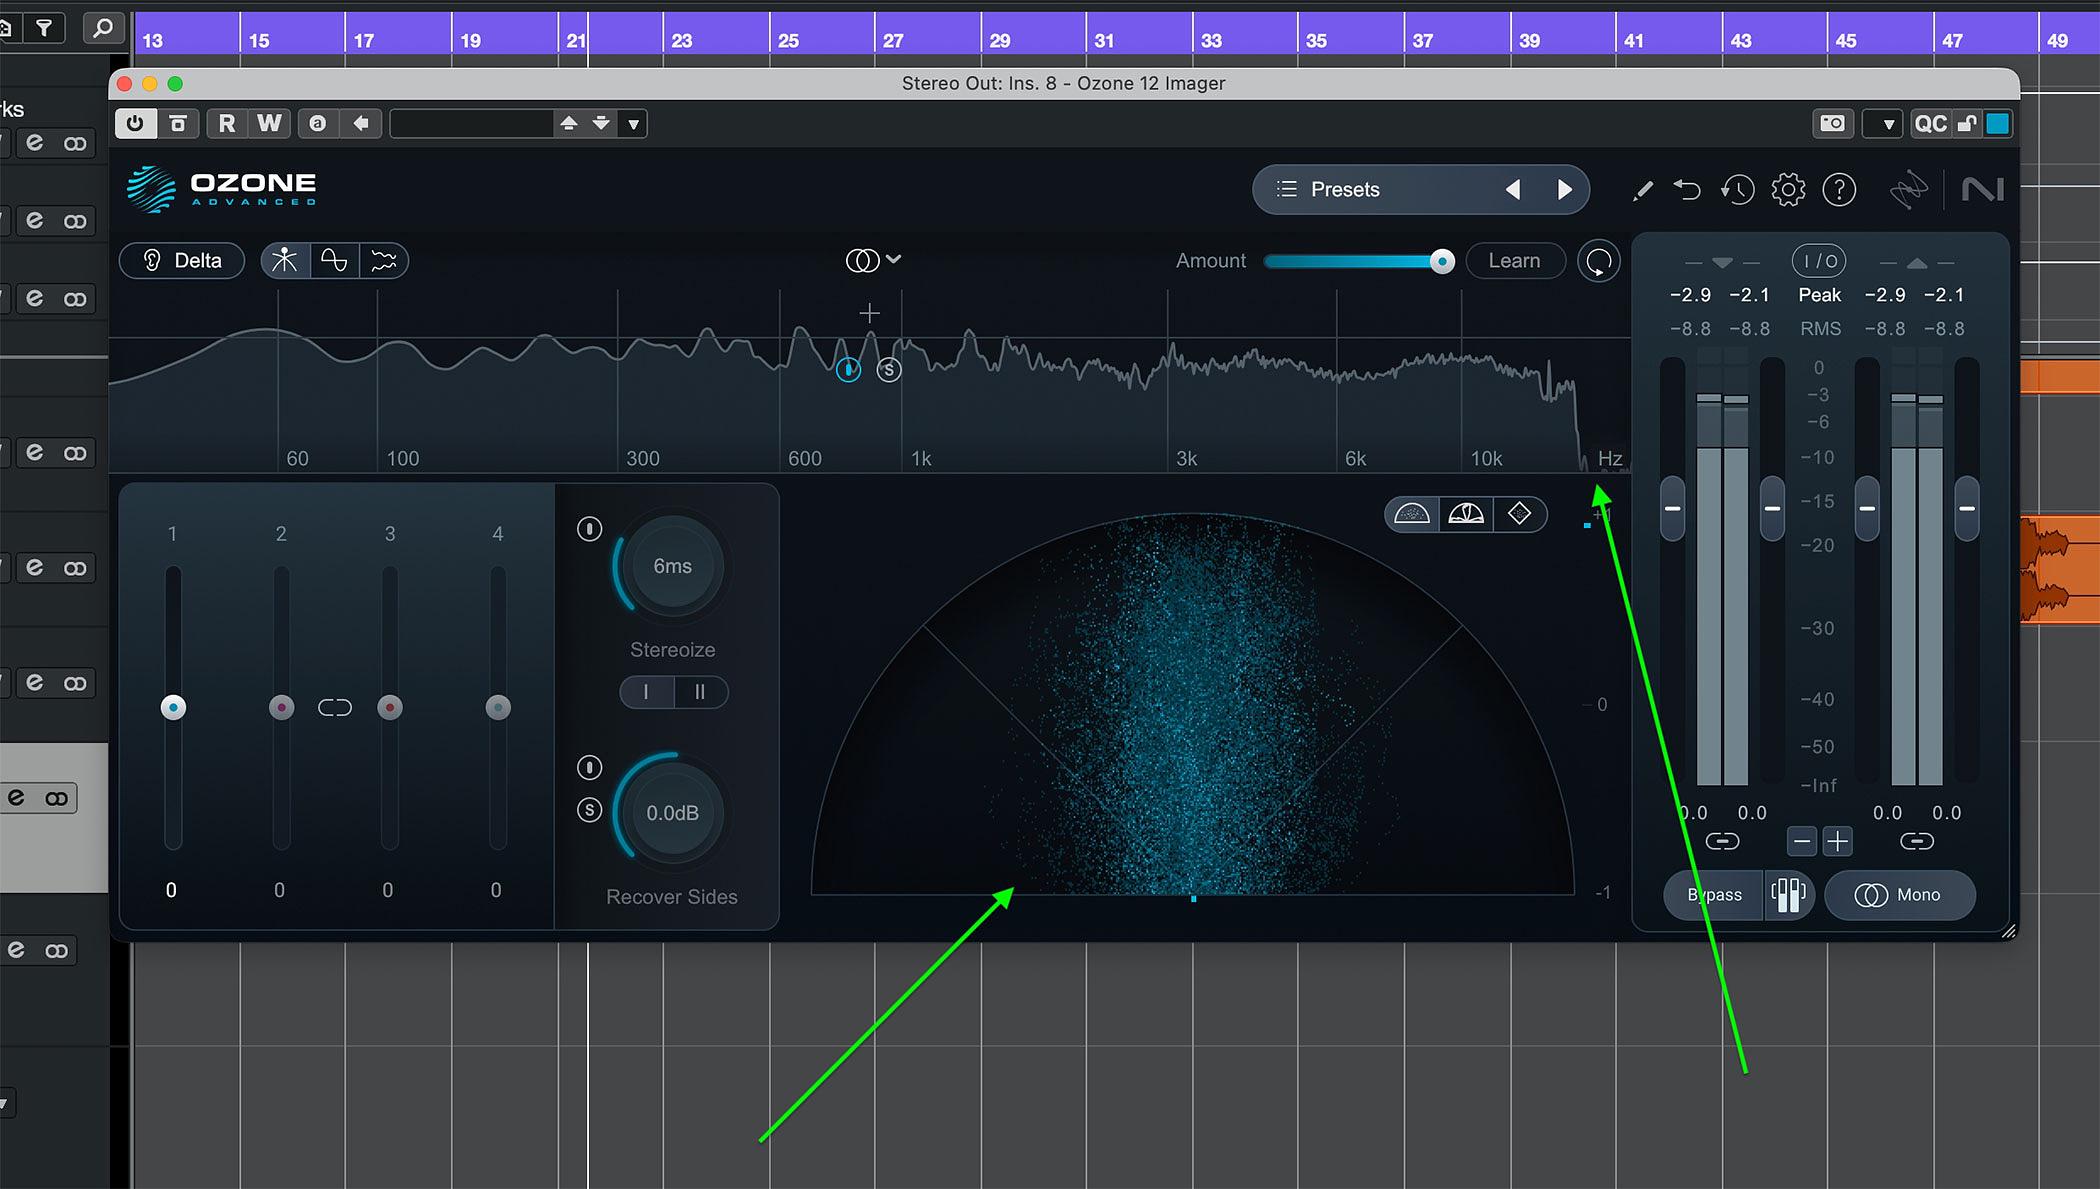2100x1189 pixels.
Task: Select the wavy-lines mode tab
Action: click(384, 261)
